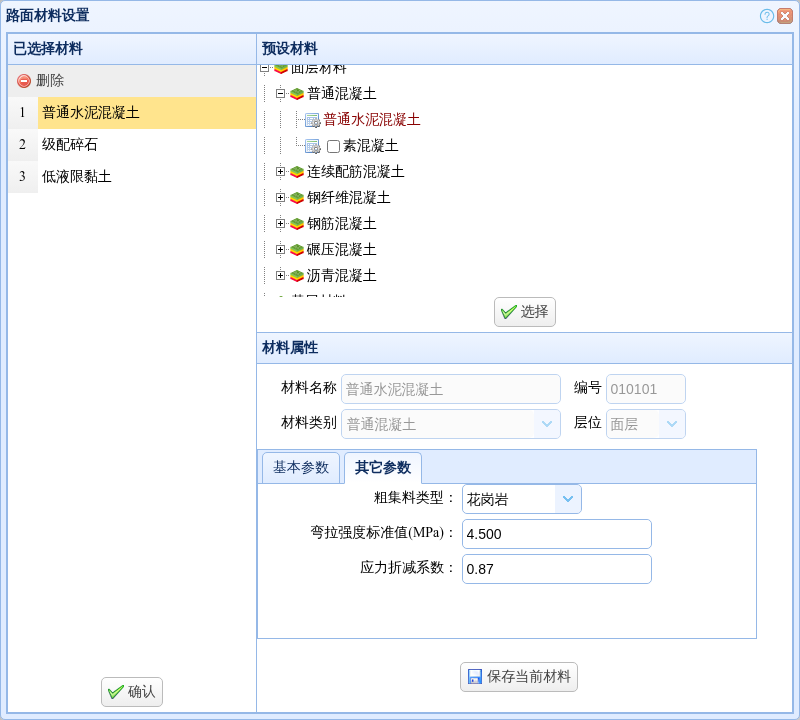The width and height of the screenshot is (800, 720).
Task: Collapse the 普通混凝土 tree node
Action: tap(280, 93)
